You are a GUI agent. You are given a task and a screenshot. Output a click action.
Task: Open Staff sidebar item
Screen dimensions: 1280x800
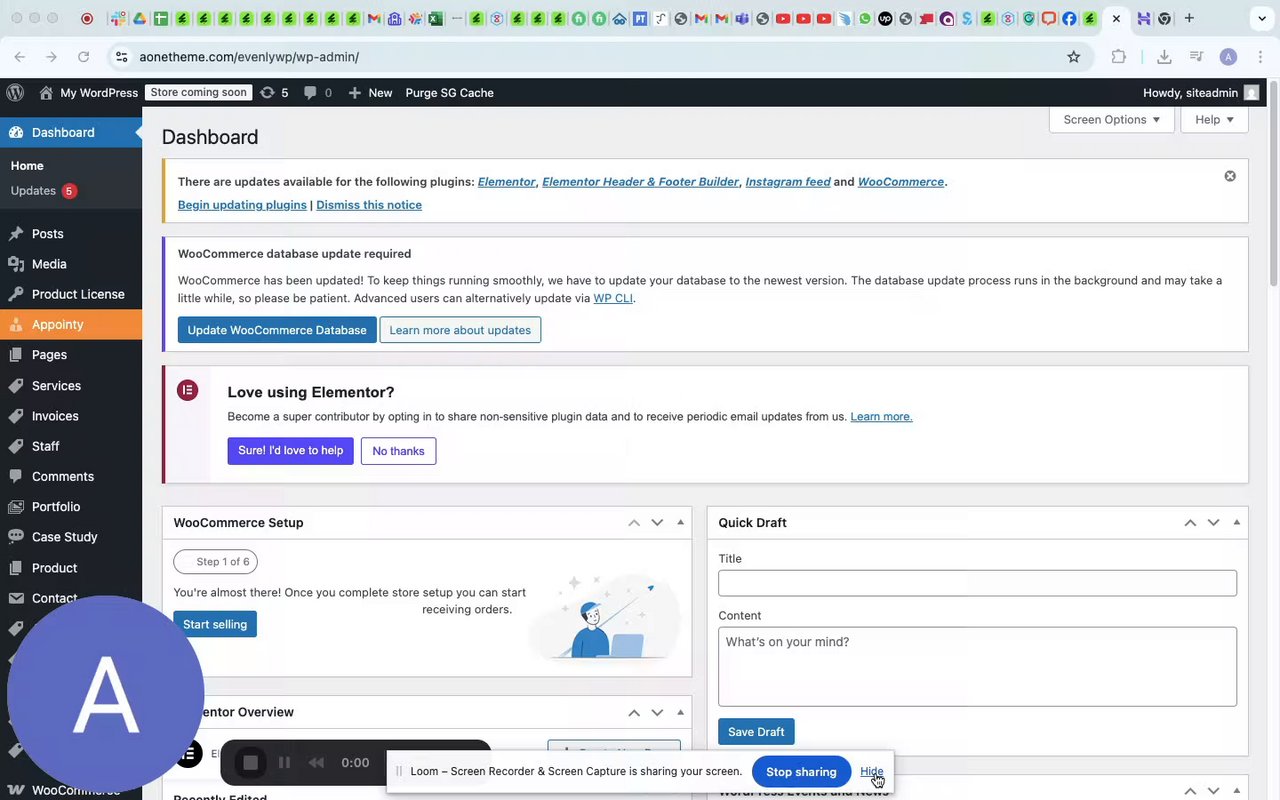[71, 446]
